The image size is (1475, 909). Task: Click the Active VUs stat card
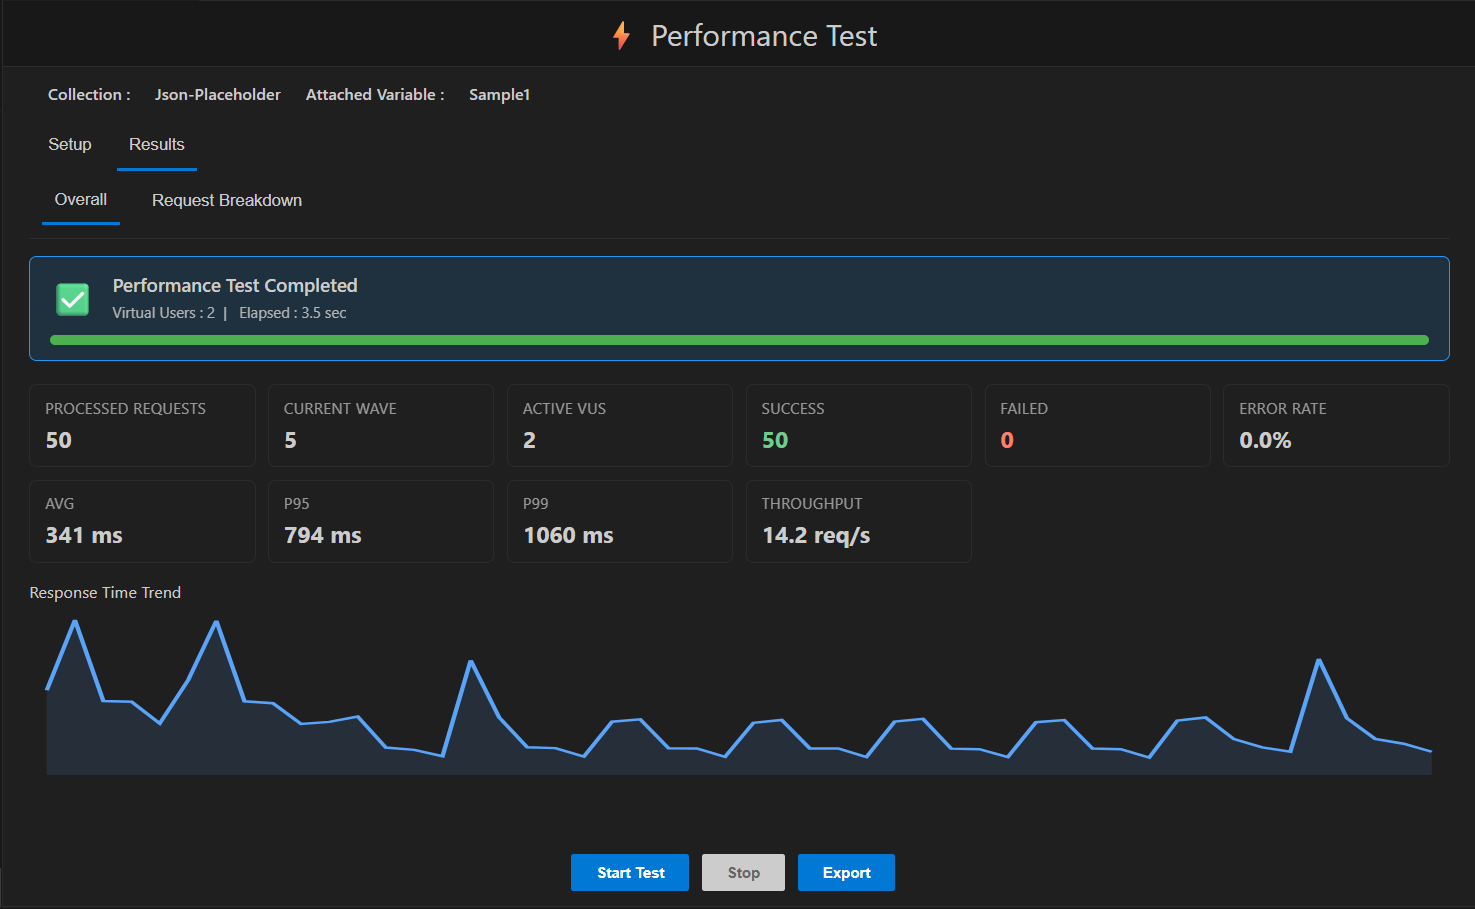click(x=620, y=425)
